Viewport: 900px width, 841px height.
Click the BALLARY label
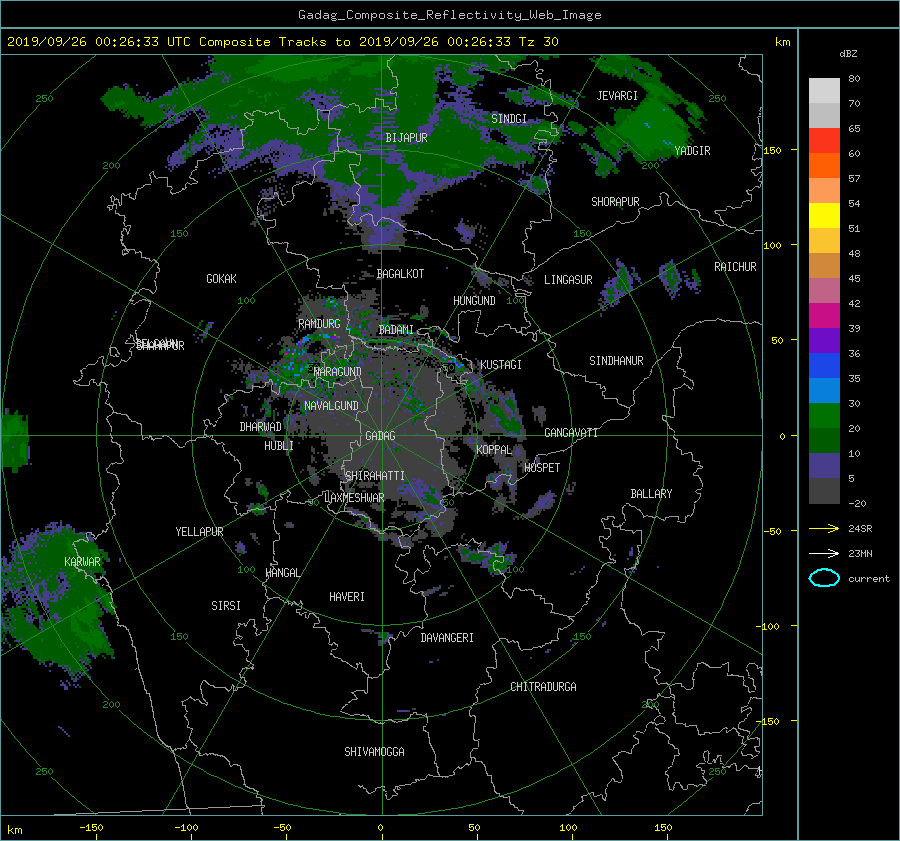651,494
